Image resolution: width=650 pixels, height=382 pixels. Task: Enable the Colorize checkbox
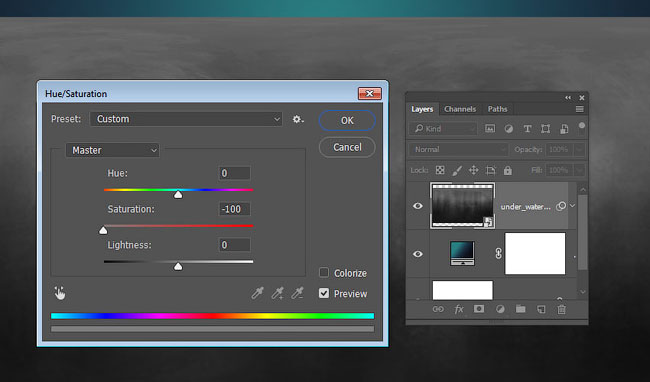point(324,273)
